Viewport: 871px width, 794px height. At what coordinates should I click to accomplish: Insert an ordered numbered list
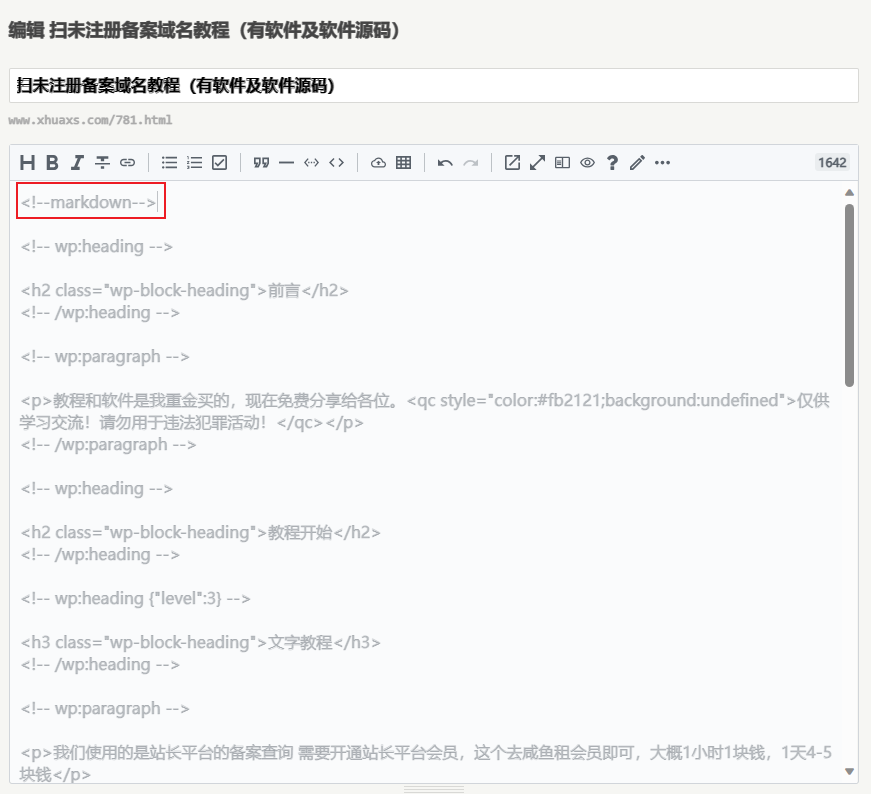coord(195,162)
